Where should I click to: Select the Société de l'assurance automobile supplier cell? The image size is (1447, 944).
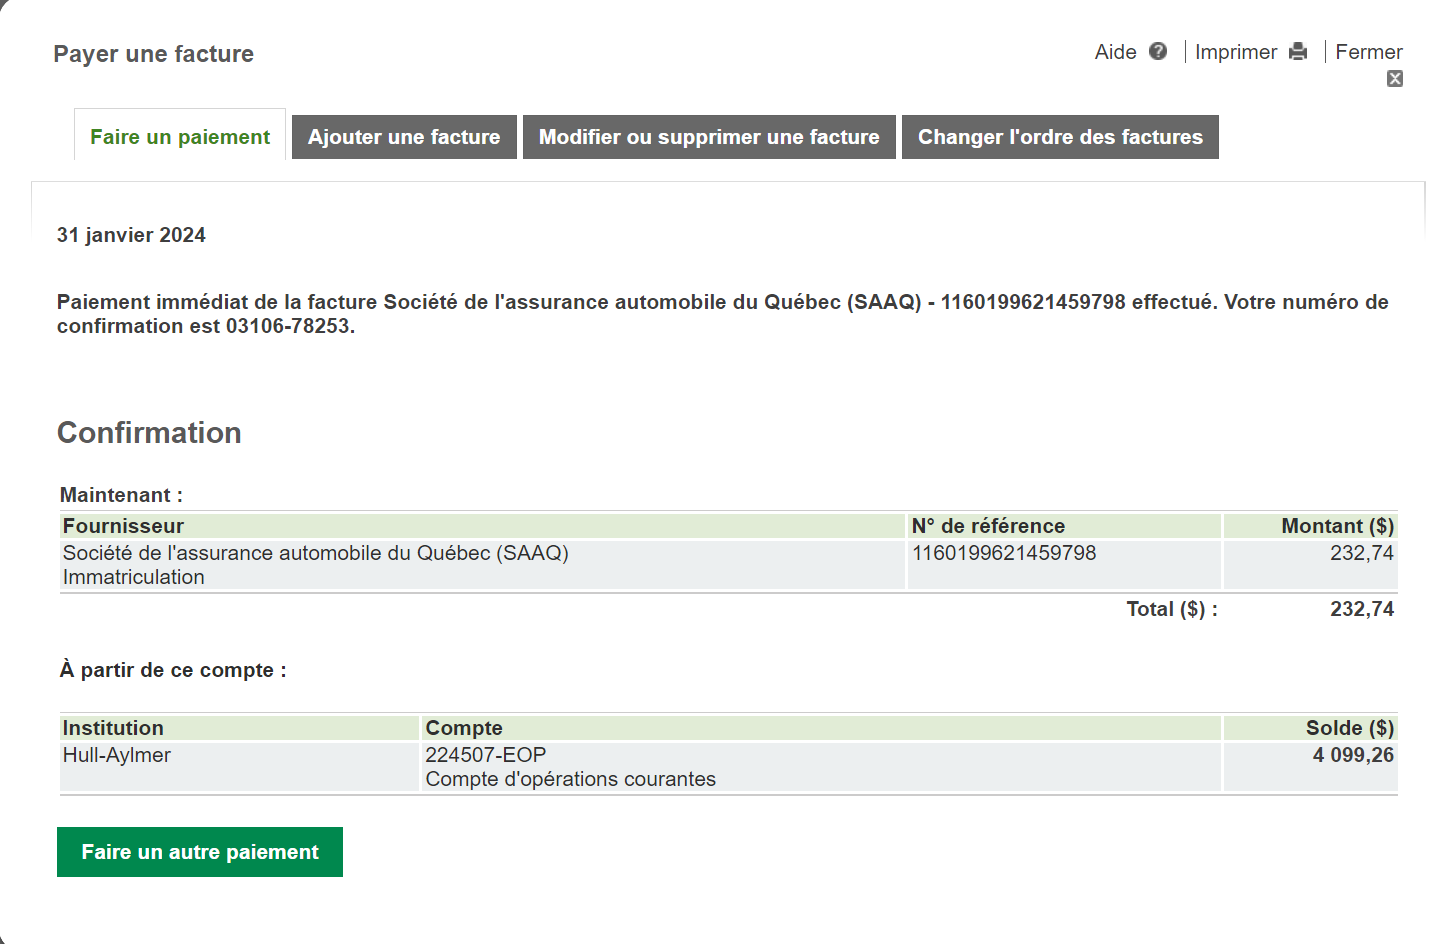tap(482, 565)
